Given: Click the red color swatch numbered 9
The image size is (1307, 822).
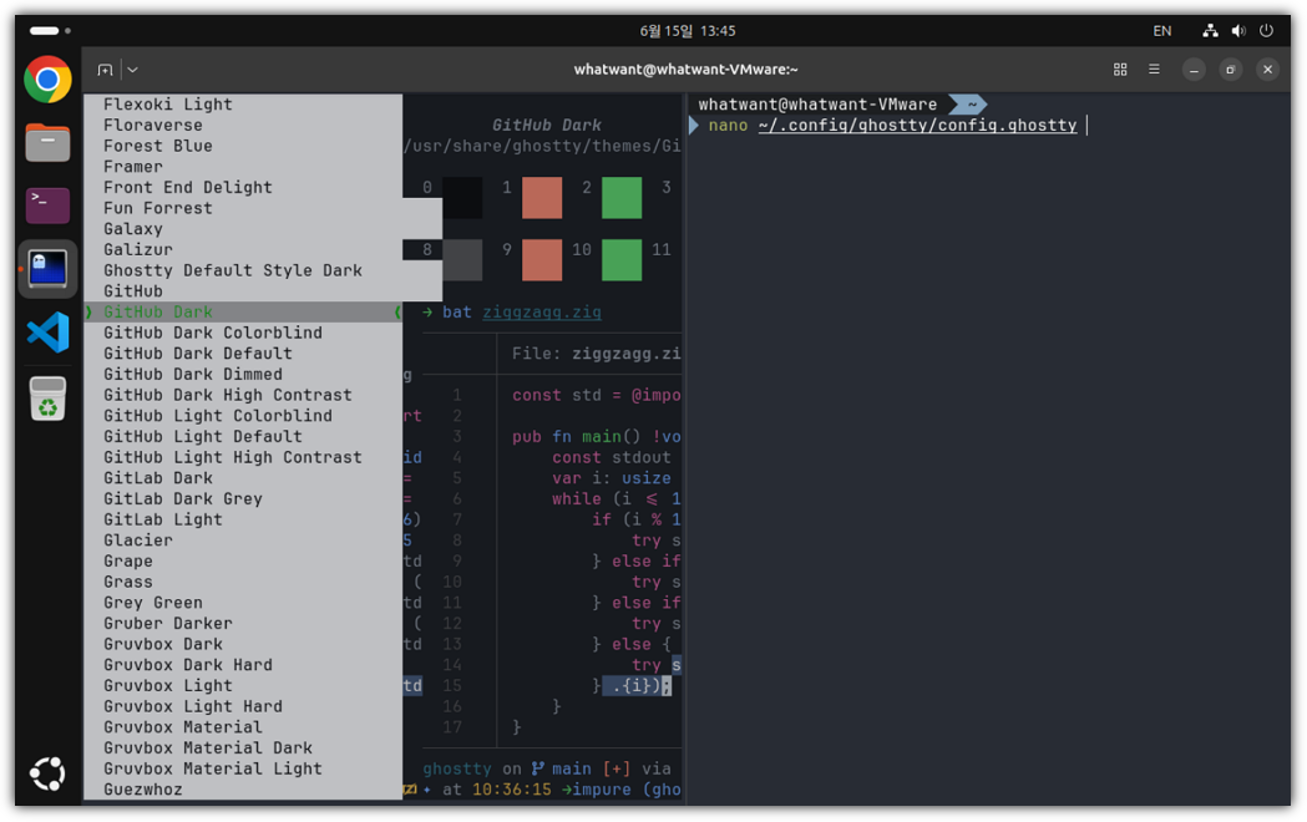Looking at the screenshot, I should coord(542,260).
